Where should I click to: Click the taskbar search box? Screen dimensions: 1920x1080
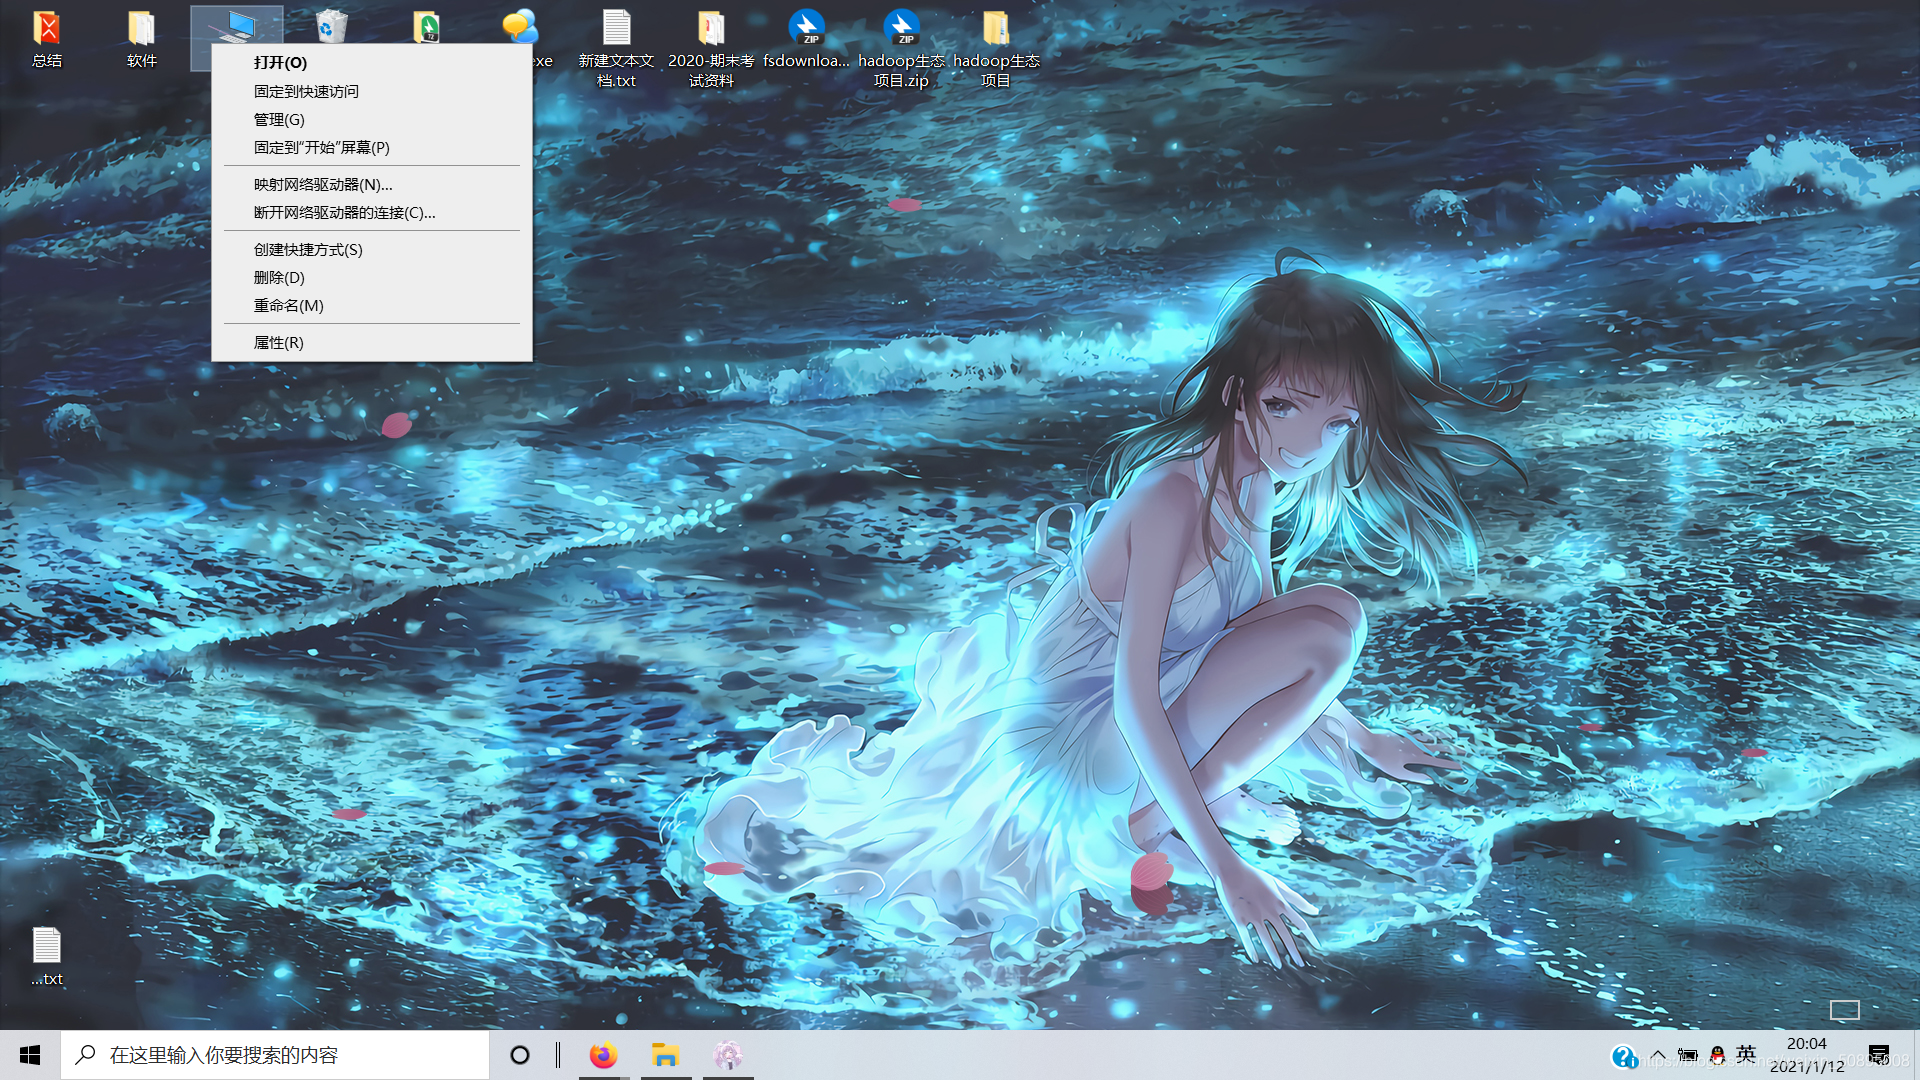(275, 1055)
